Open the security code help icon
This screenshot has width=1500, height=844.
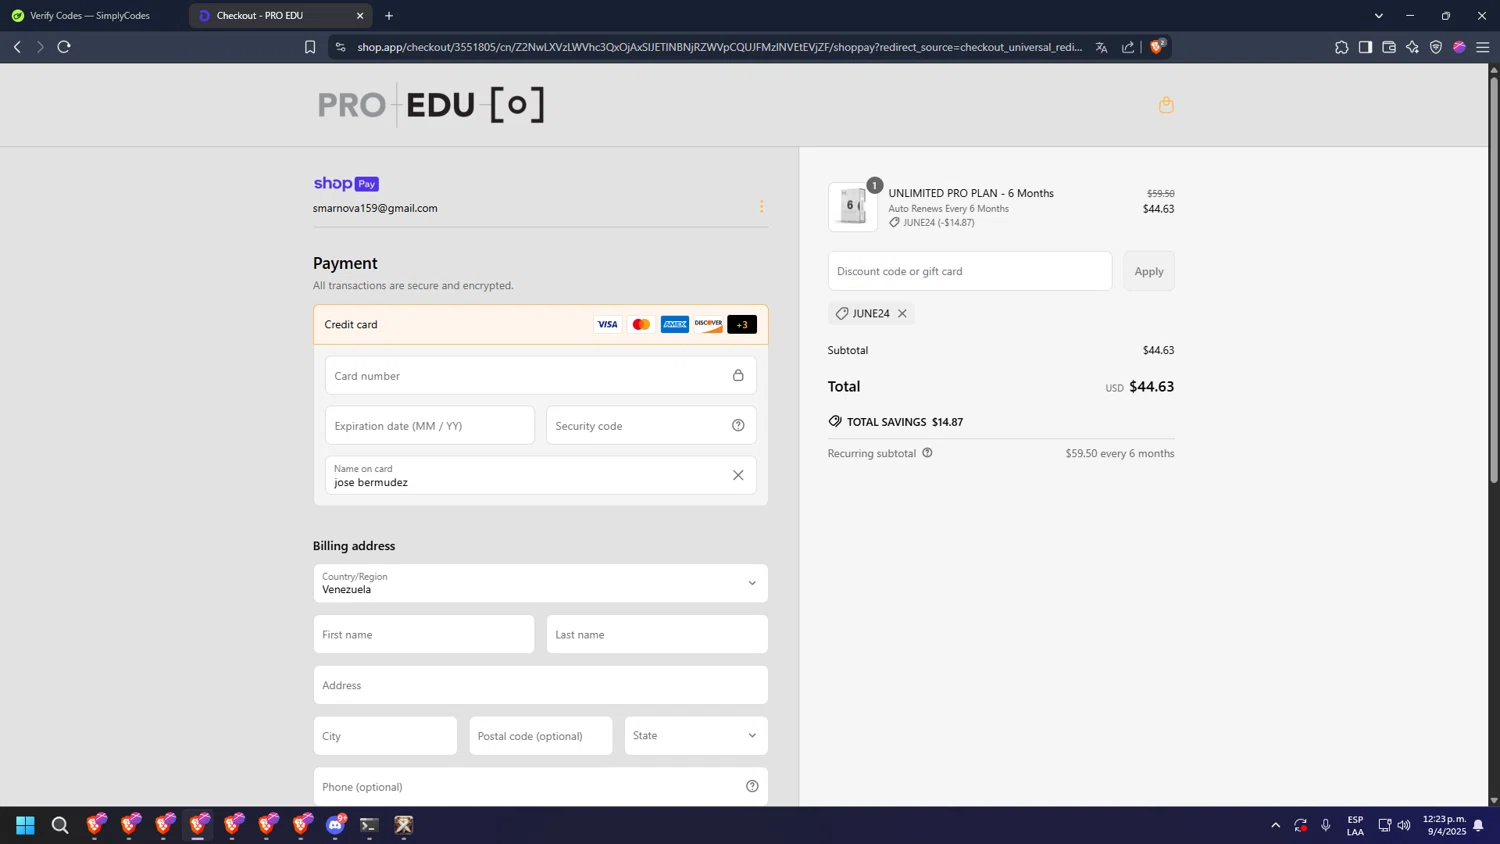coord(738,426)
